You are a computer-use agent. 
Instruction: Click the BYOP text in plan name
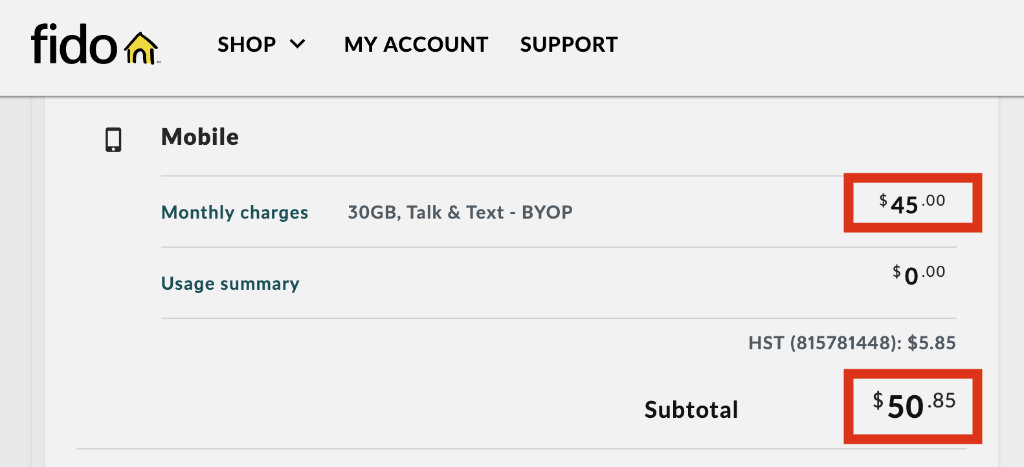click(547, 212)
